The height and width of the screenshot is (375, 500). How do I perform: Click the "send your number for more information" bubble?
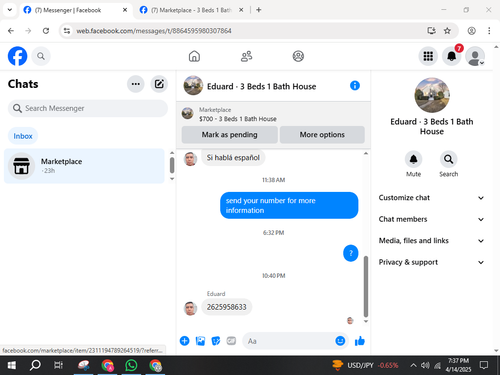pos(289,205)
